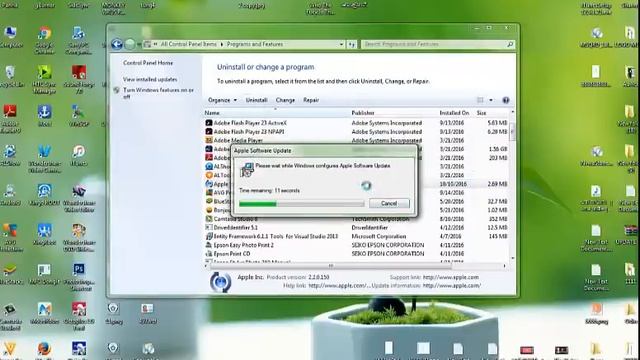Click the Programs and Features breadcrumb

coord(255,44)
